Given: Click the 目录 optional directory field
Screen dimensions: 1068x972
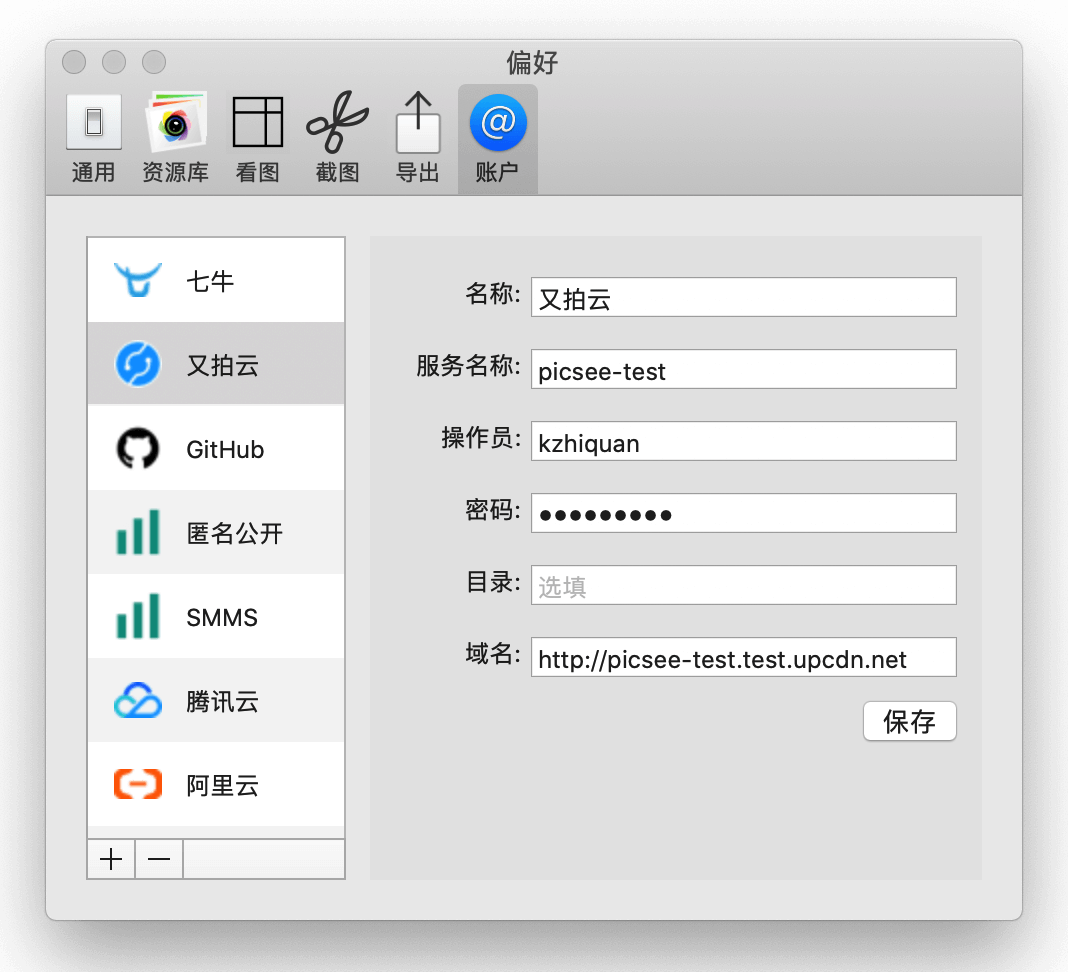Looking at the screenshot, I should (x=744, y=585).
